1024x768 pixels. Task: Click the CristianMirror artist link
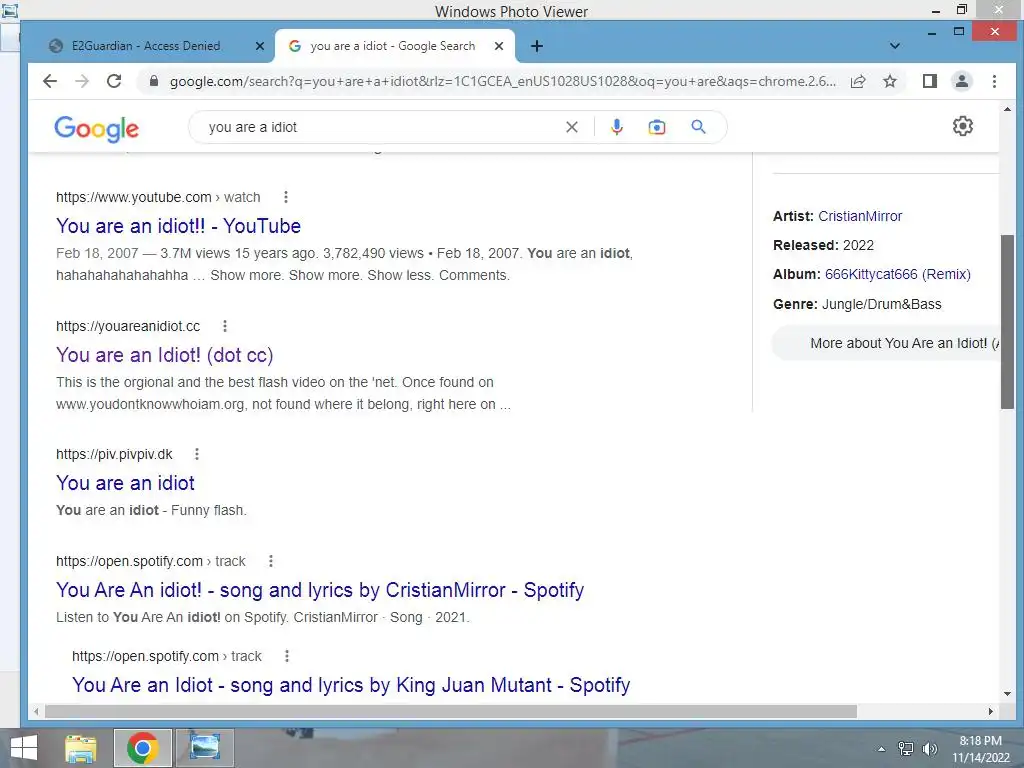click(860, 216)
